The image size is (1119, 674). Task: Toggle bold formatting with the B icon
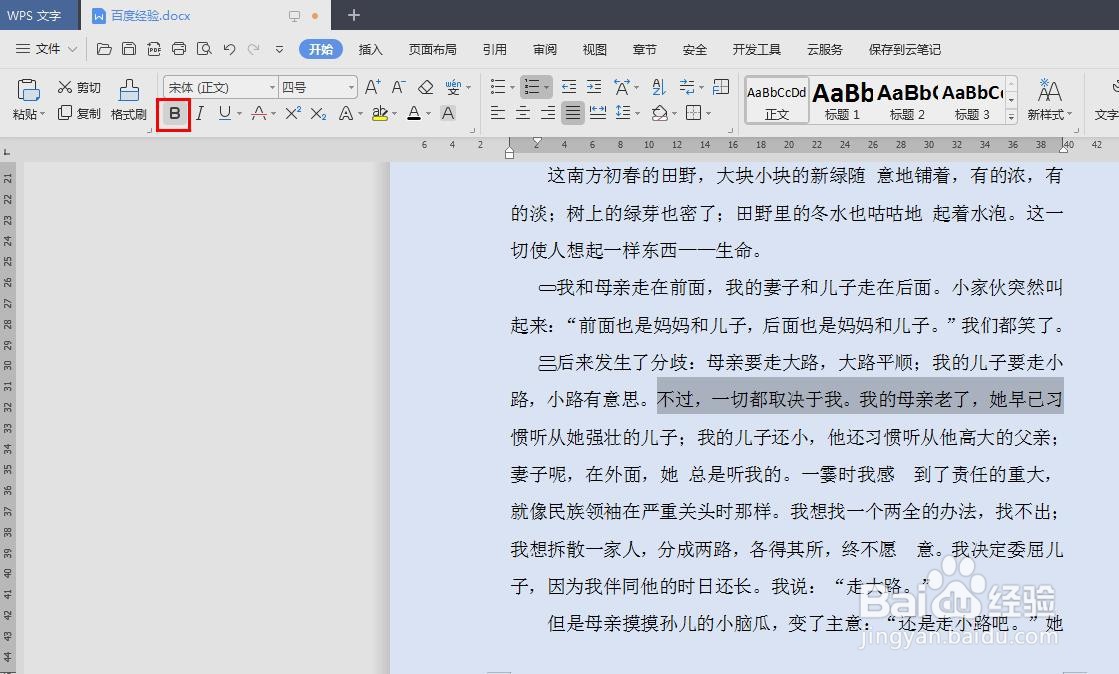coord(173,114)
